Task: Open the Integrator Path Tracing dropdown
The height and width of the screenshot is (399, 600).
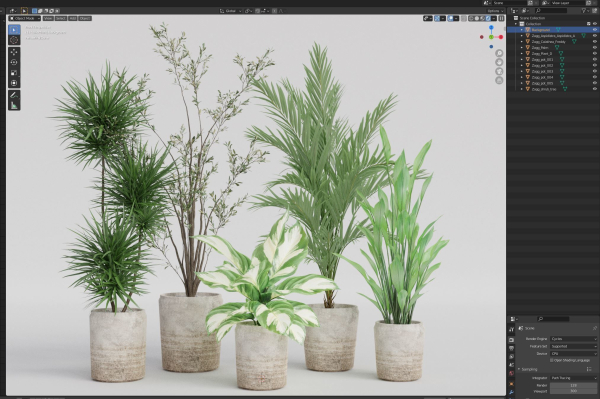Action: [x=574, y=378]
